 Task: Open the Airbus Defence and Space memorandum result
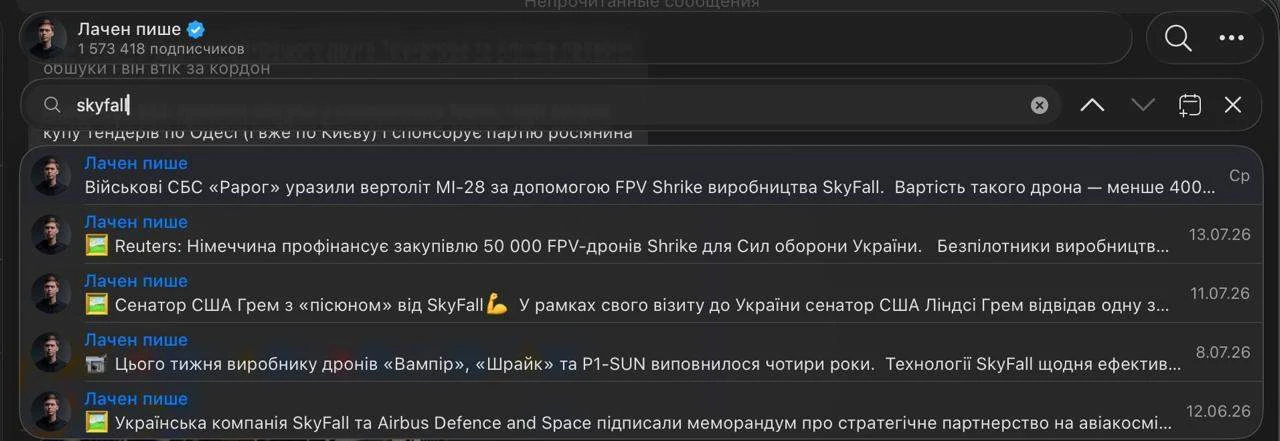640,411
